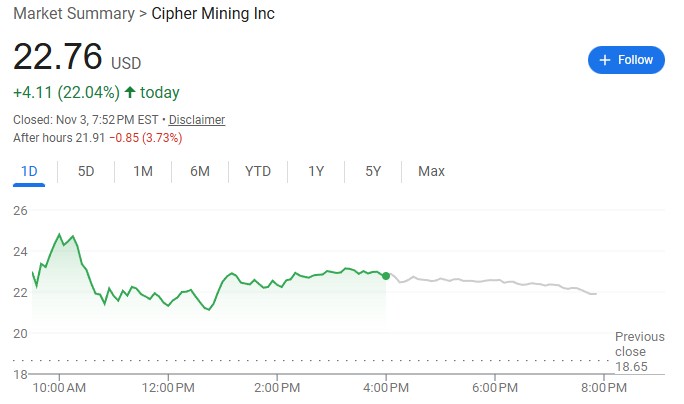Click the green dot at market close

click(x=386, y=276)
